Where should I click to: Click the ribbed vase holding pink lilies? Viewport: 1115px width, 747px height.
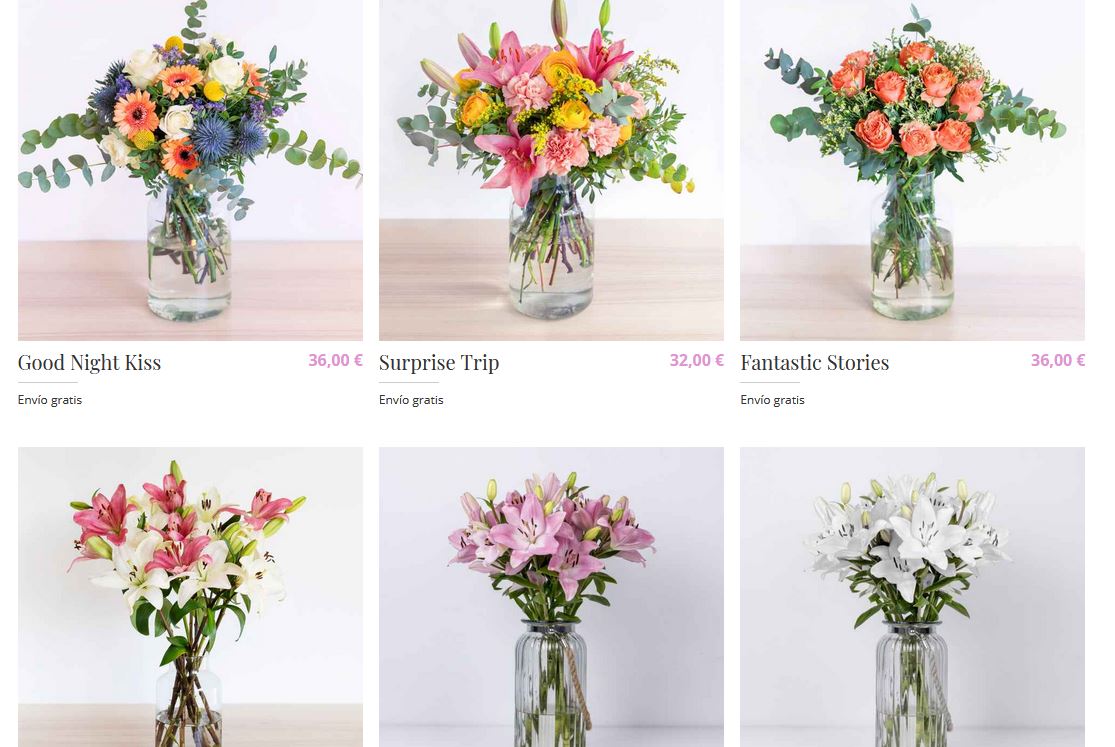pos(551,683)
